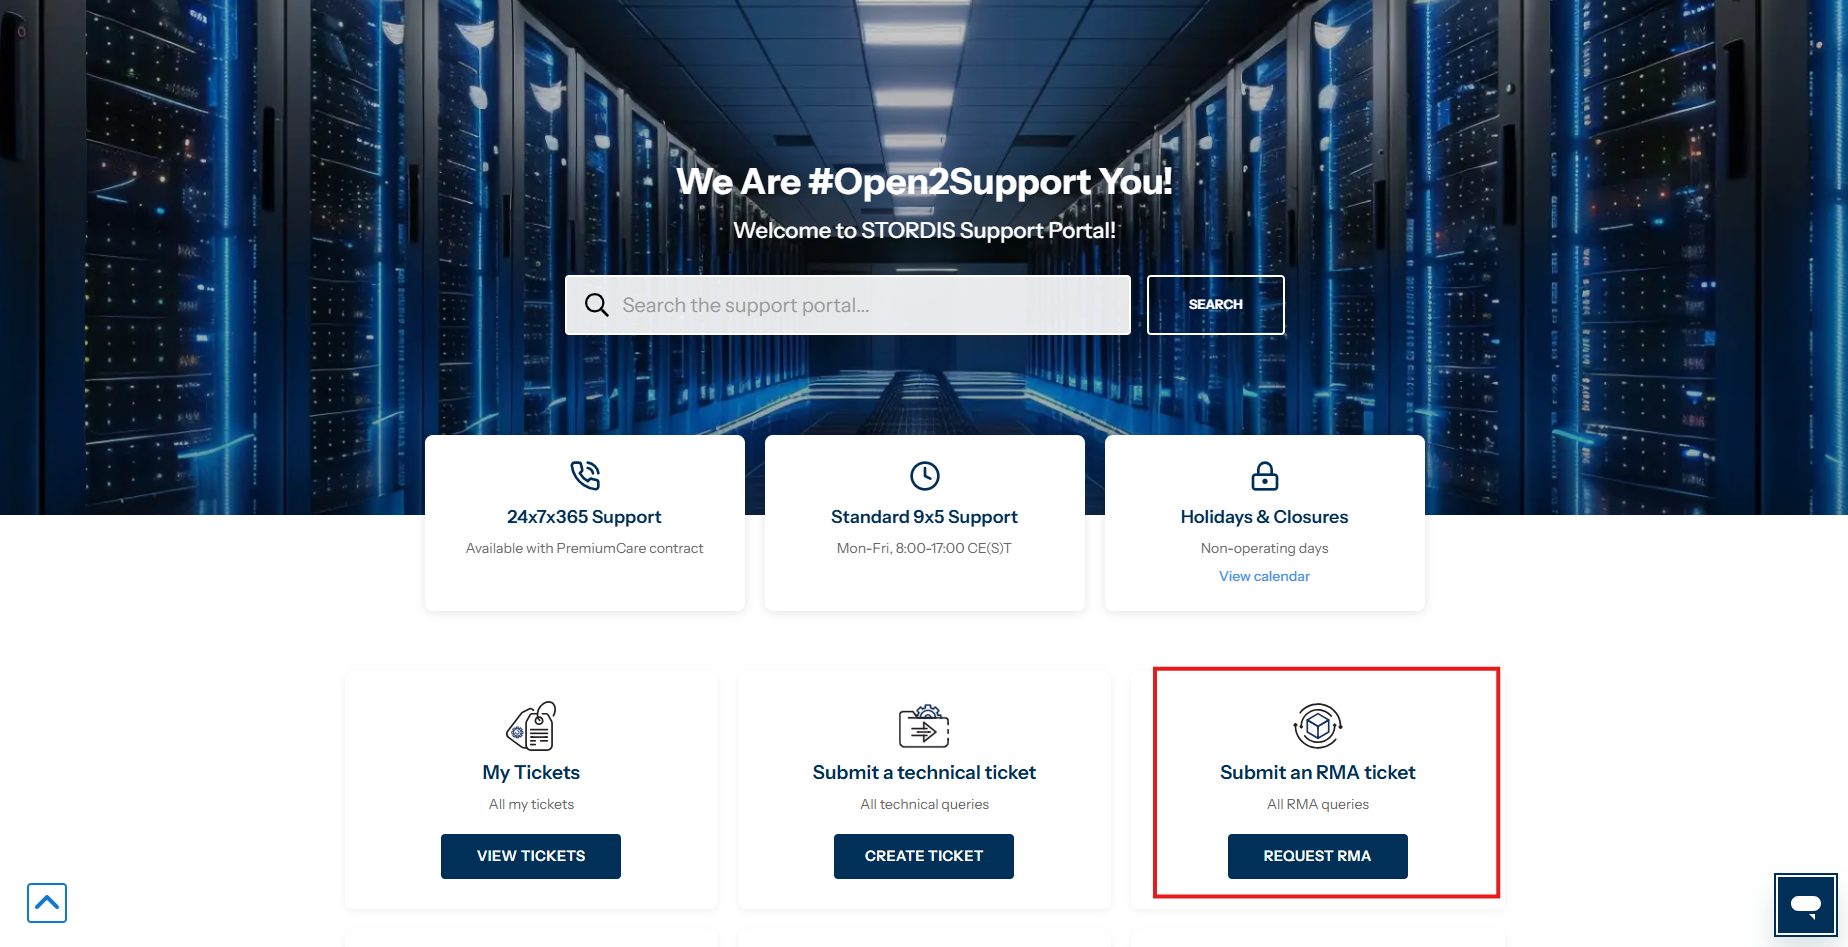Viewport: 1848px width, 947px height.
Task: Click the VIEW TICKETS button
Action: (x=531, y=856)
